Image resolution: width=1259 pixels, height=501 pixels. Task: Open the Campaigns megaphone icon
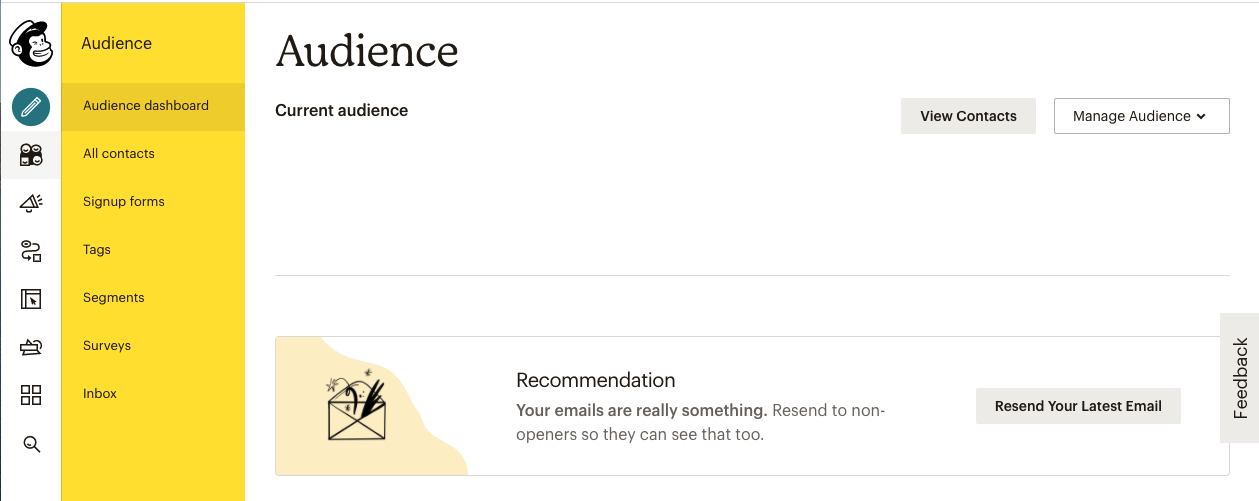[31, 203]
